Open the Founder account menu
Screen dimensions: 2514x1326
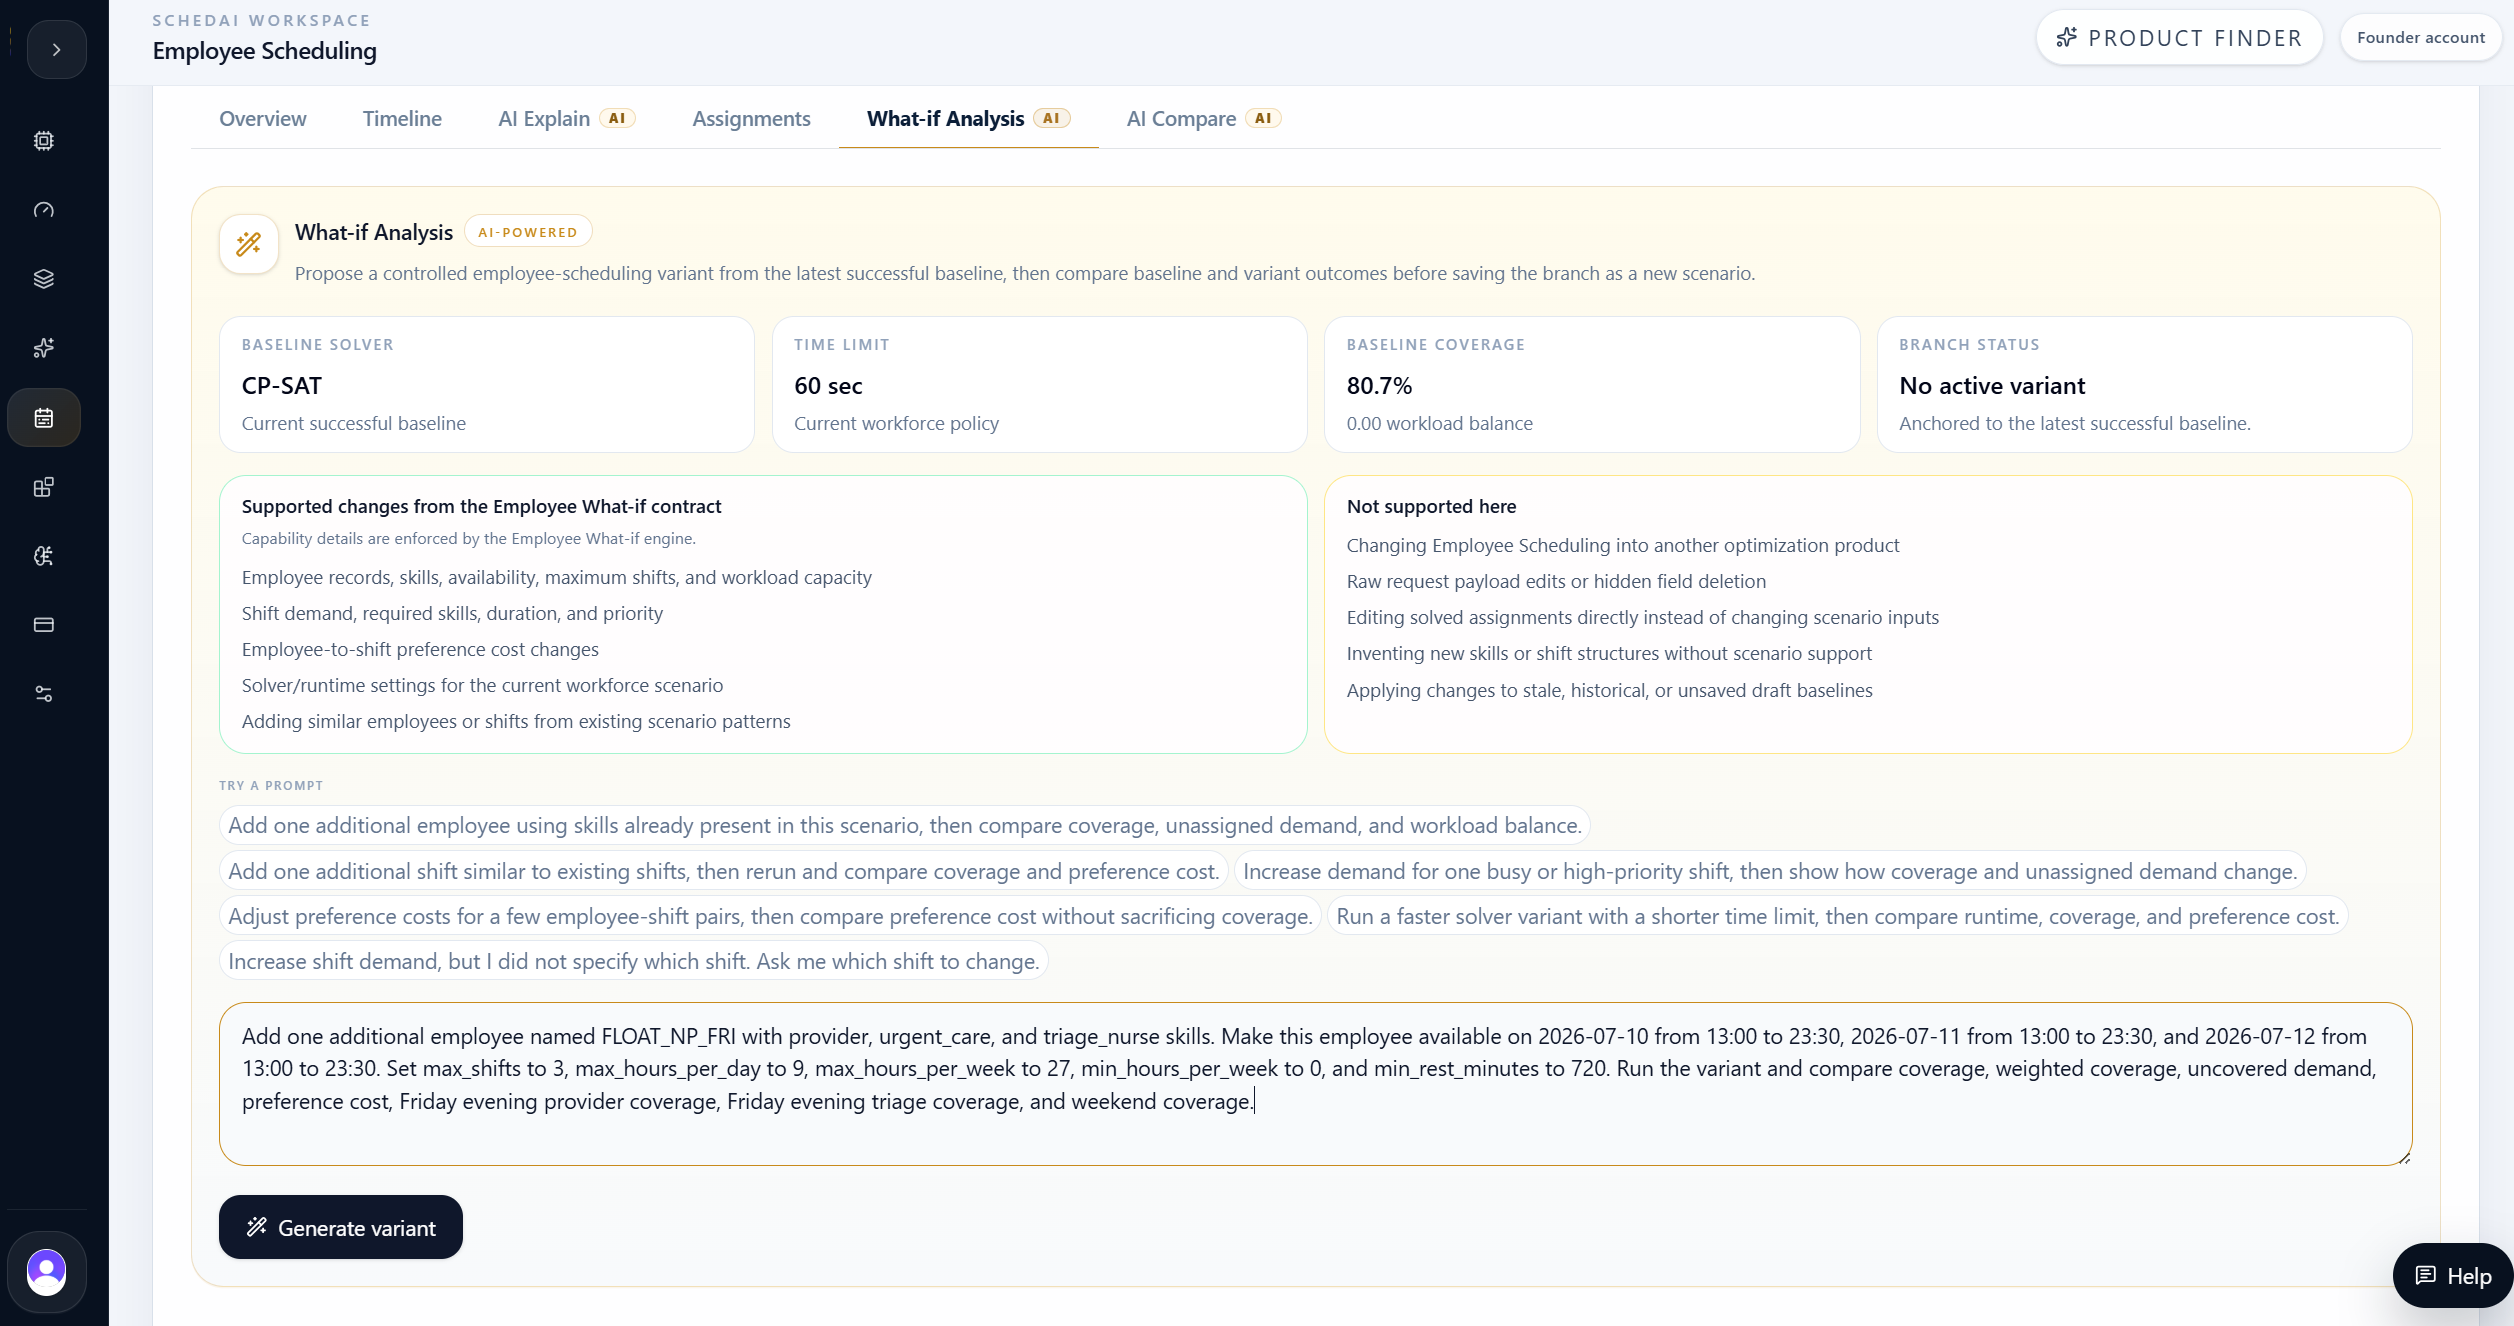click(2420, 38)
